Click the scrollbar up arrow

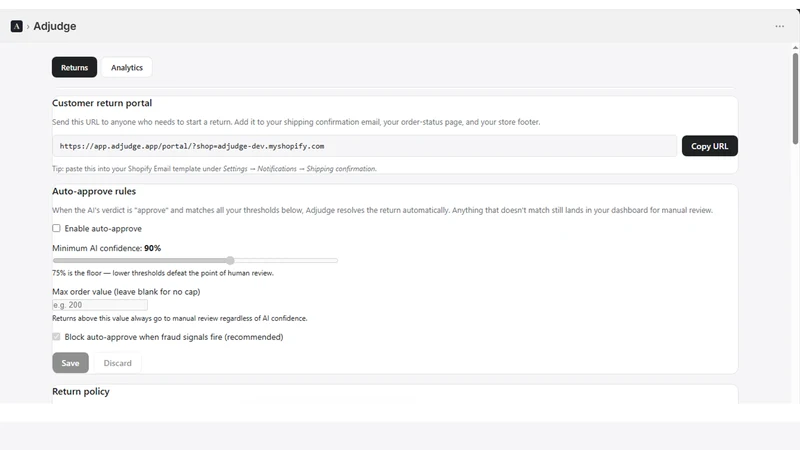[795, 47]
